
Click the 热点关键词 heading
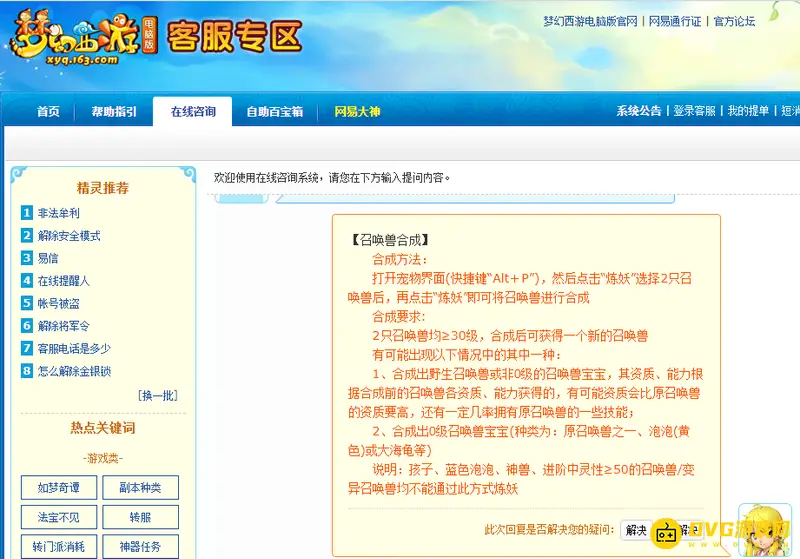click(x=103, y=428)
